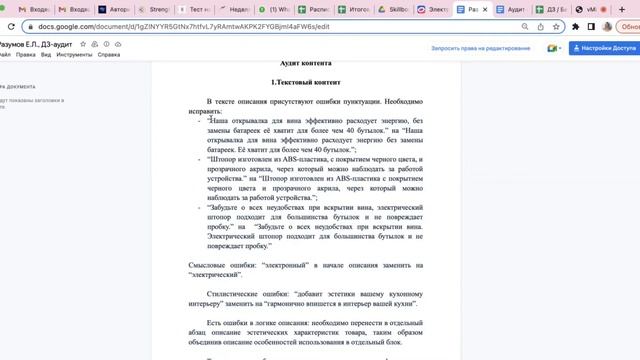This screenshot has height=360, width=640.
Task: Open the 'Правка' menu
Action: (26, 55)
